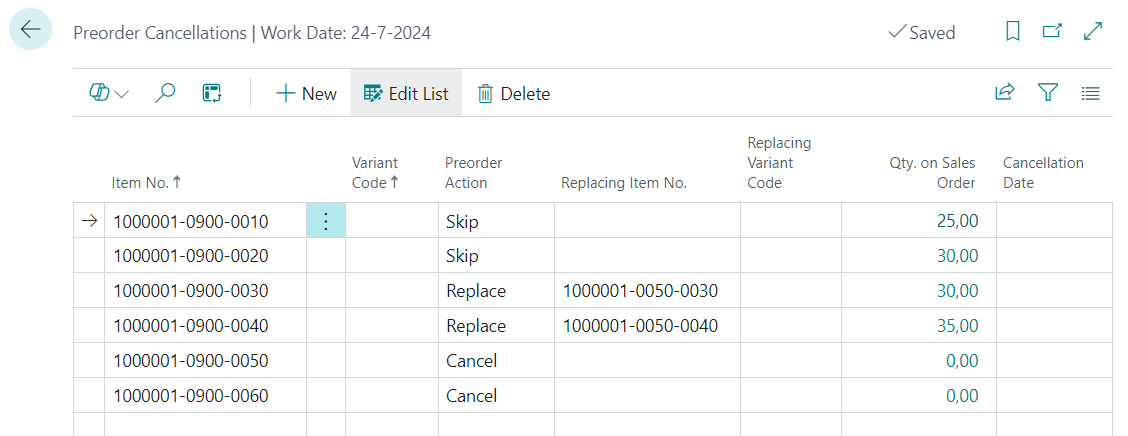This screenshot has width=1128, height=436.
Task: Toggle Edit List mode
Action: pyautogui.click(x=406, y=93)
